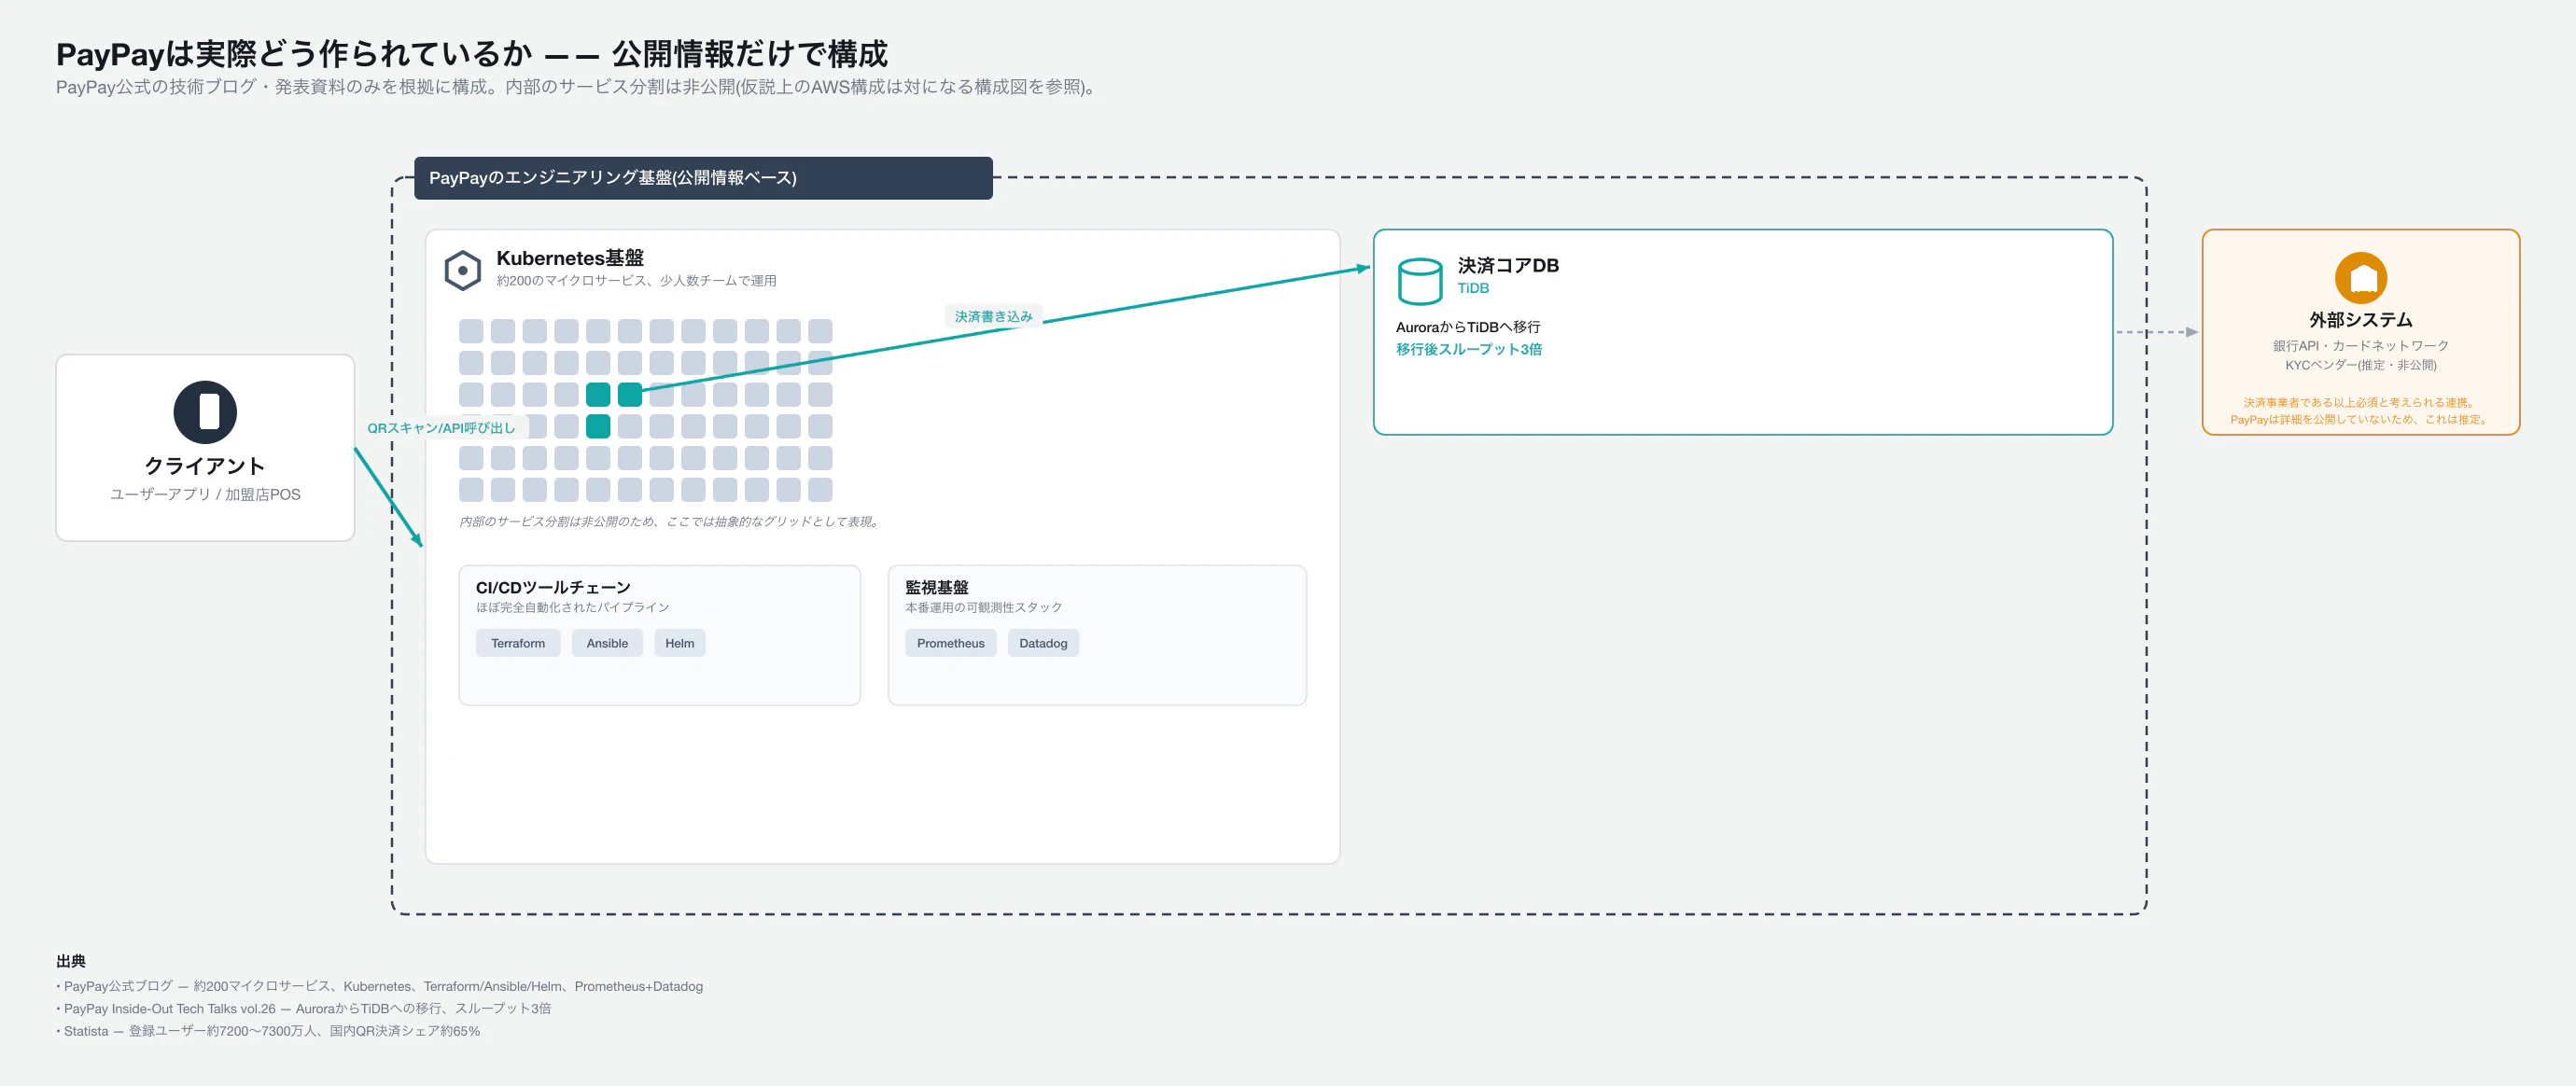Click the CI/CDツールチェーン heading

553,587
